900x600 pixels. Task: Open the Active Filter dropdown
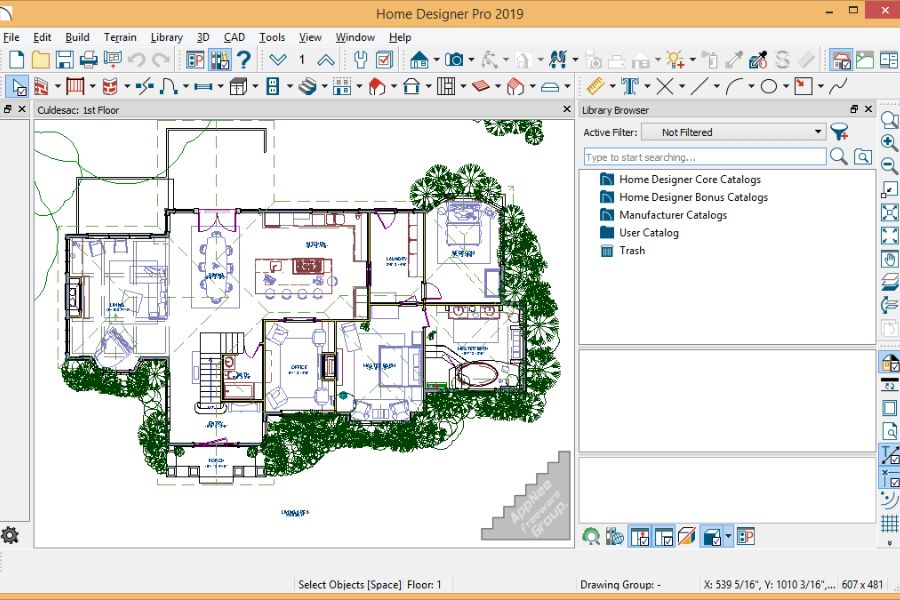734,132
